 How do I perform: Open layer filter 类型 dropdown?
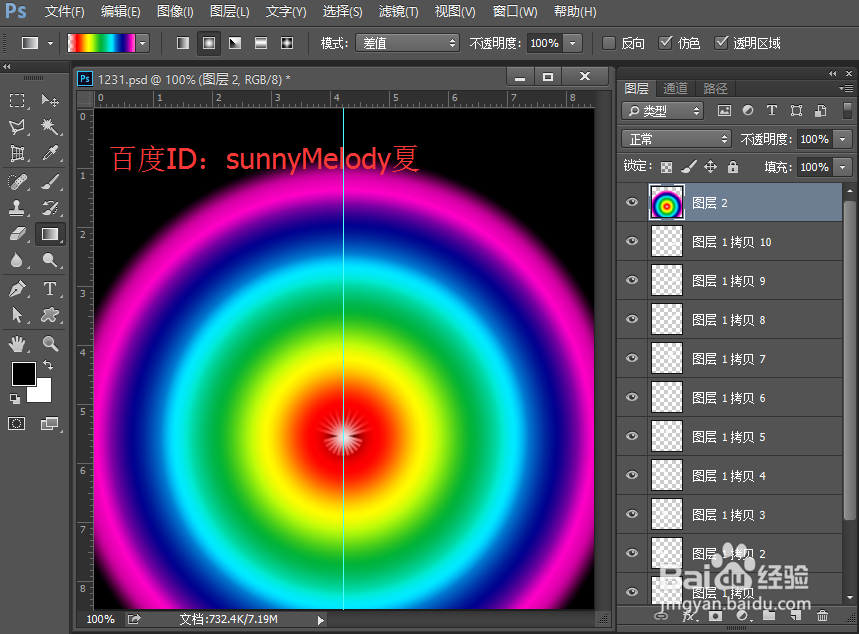point(663,111)
